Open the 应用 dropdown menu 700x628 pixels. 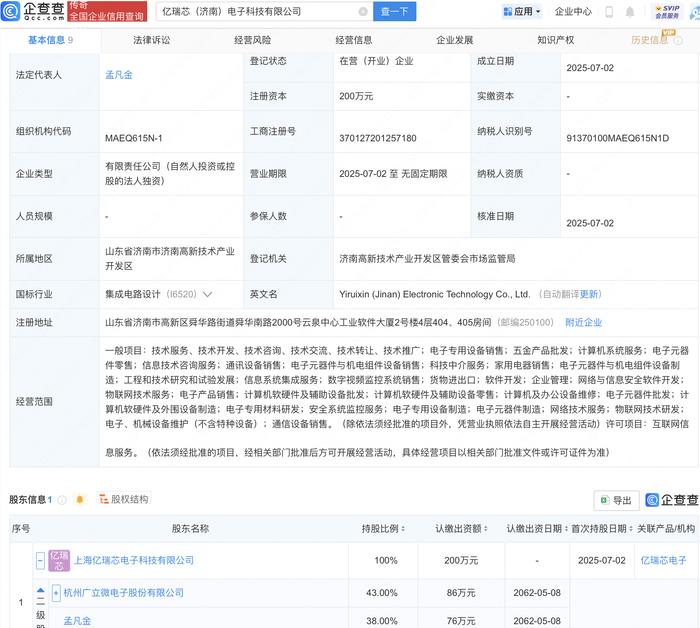tap(521, 12)
